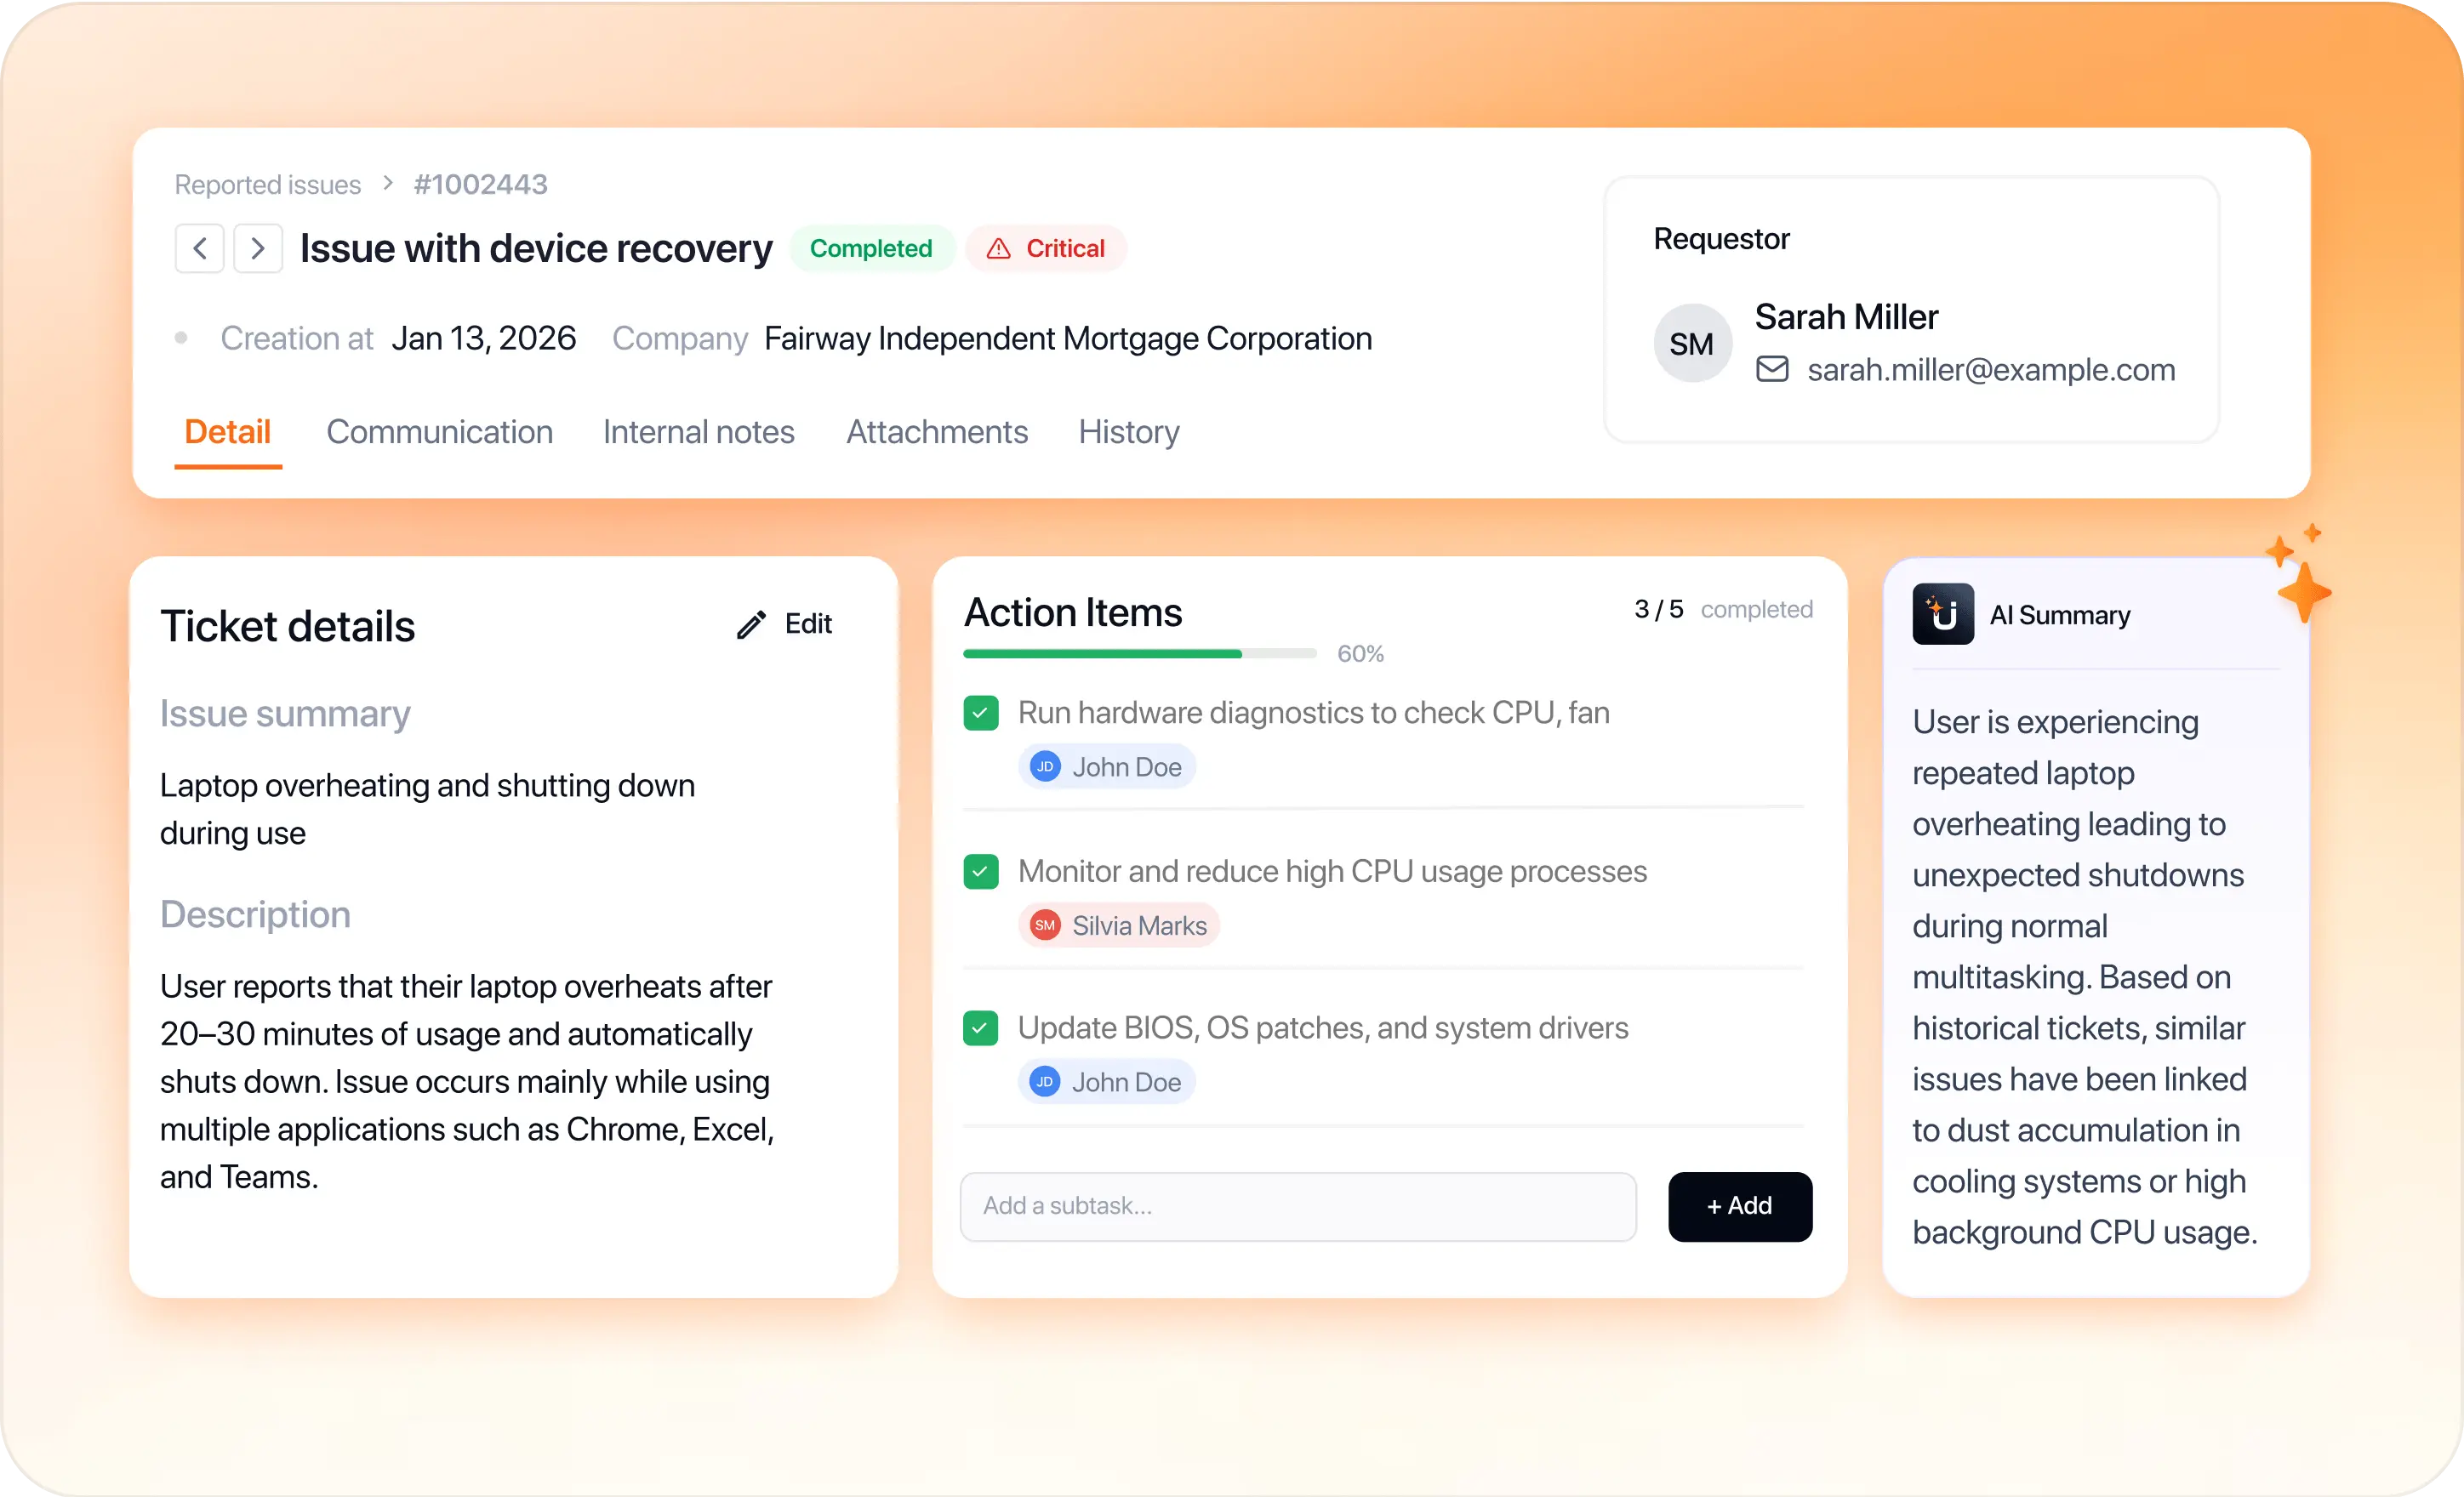Click the Sarah Miller requestor name
The height and width of the screenshot is (1497, 2464).
tap(1846, 317)
